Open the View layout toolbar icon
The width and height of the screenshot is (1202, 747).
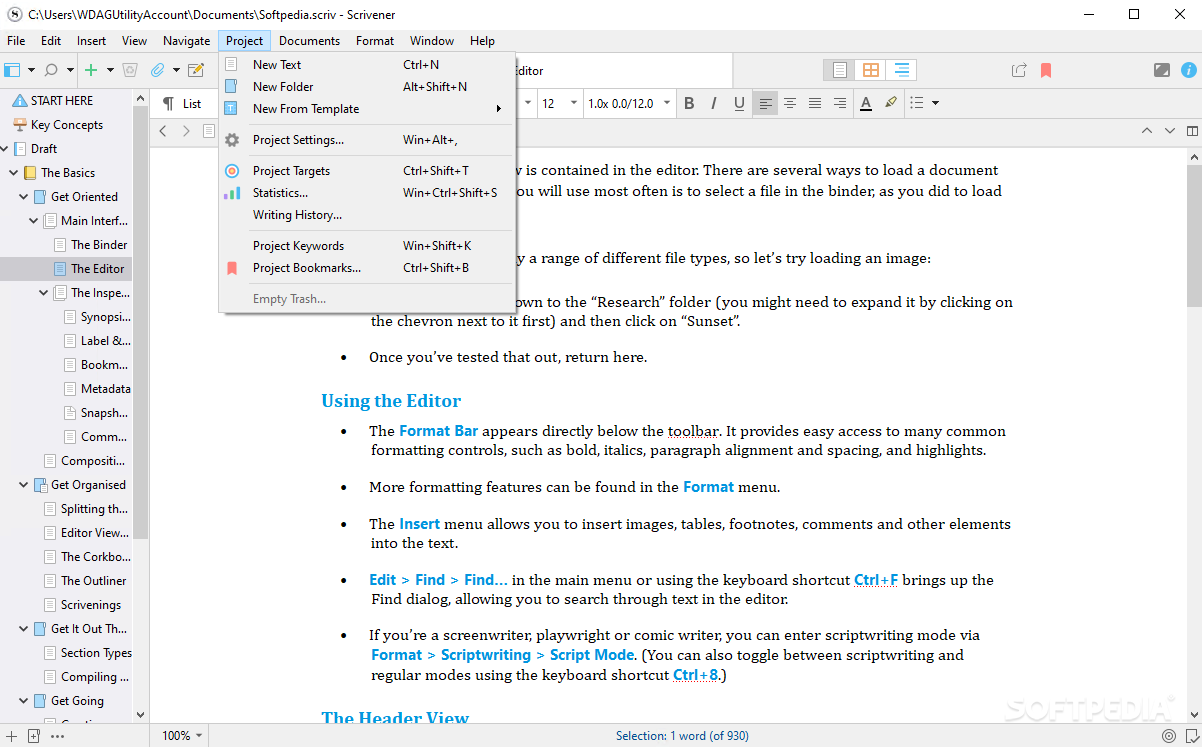tap(12, 70)
